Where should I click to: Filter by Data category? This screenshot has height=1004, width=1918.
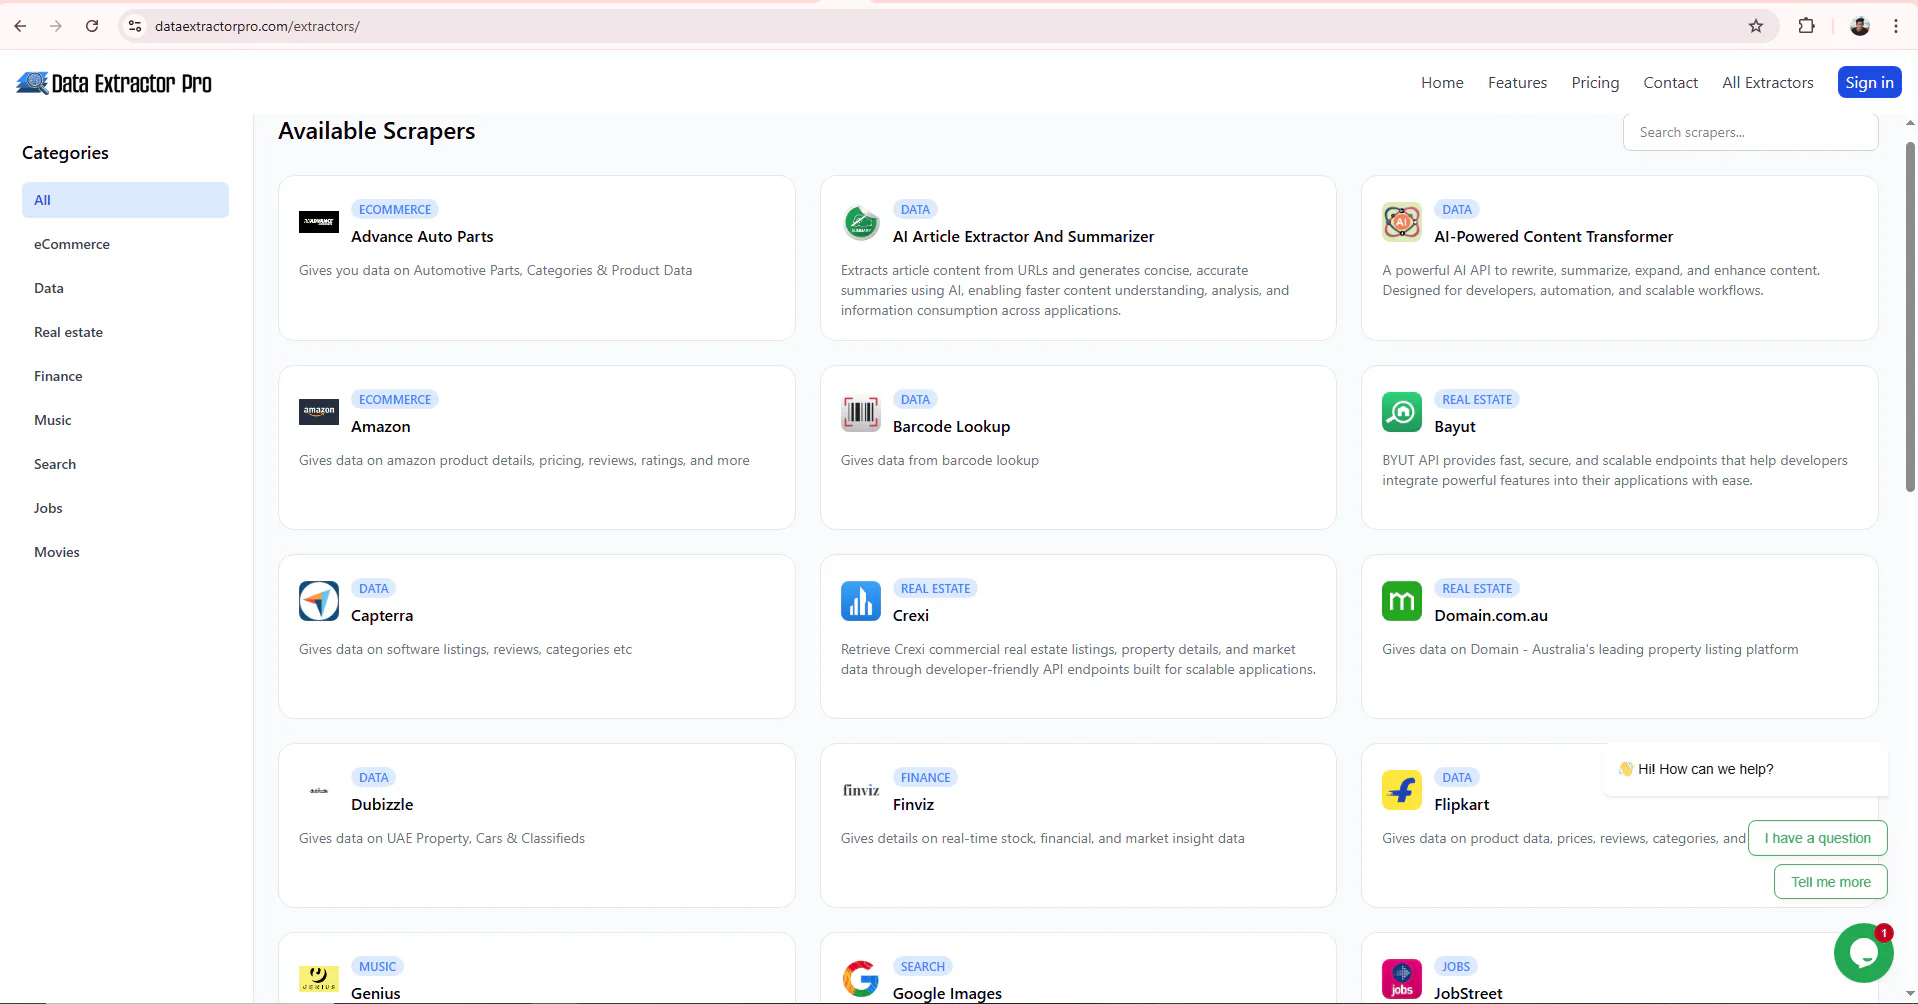pyautogui.click(x=125, y=288)
